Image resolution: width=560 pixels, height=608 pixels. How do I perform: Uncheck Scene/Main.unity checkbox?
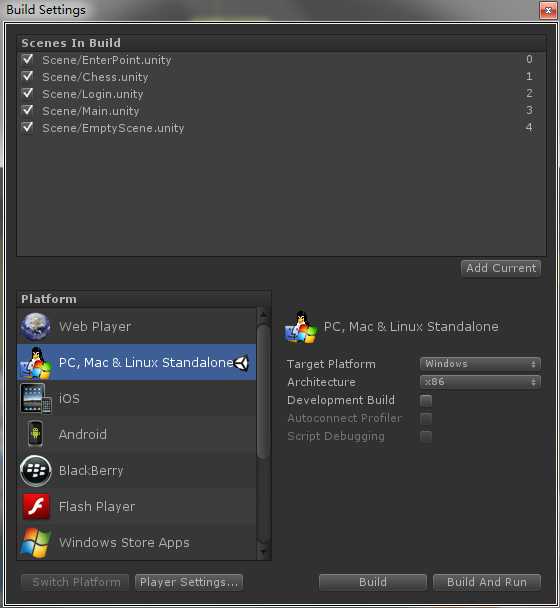point(28,110)
